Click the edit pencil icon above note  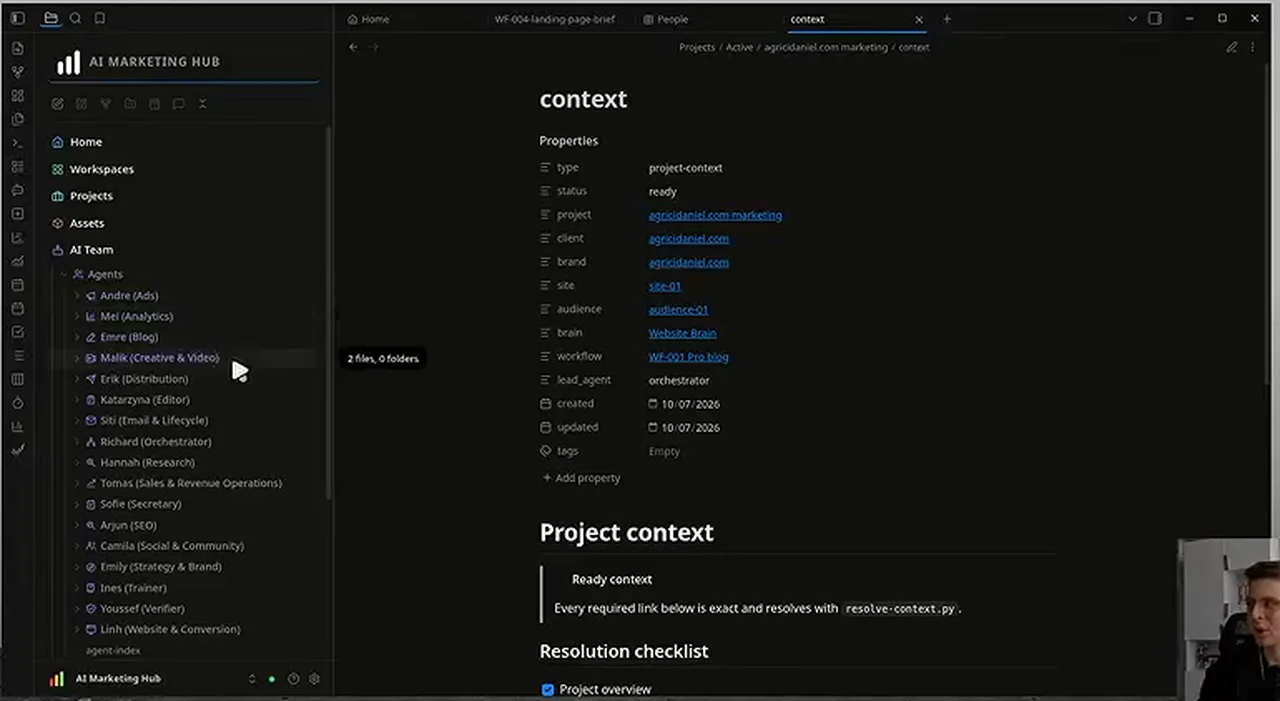tap(1232, 47)
